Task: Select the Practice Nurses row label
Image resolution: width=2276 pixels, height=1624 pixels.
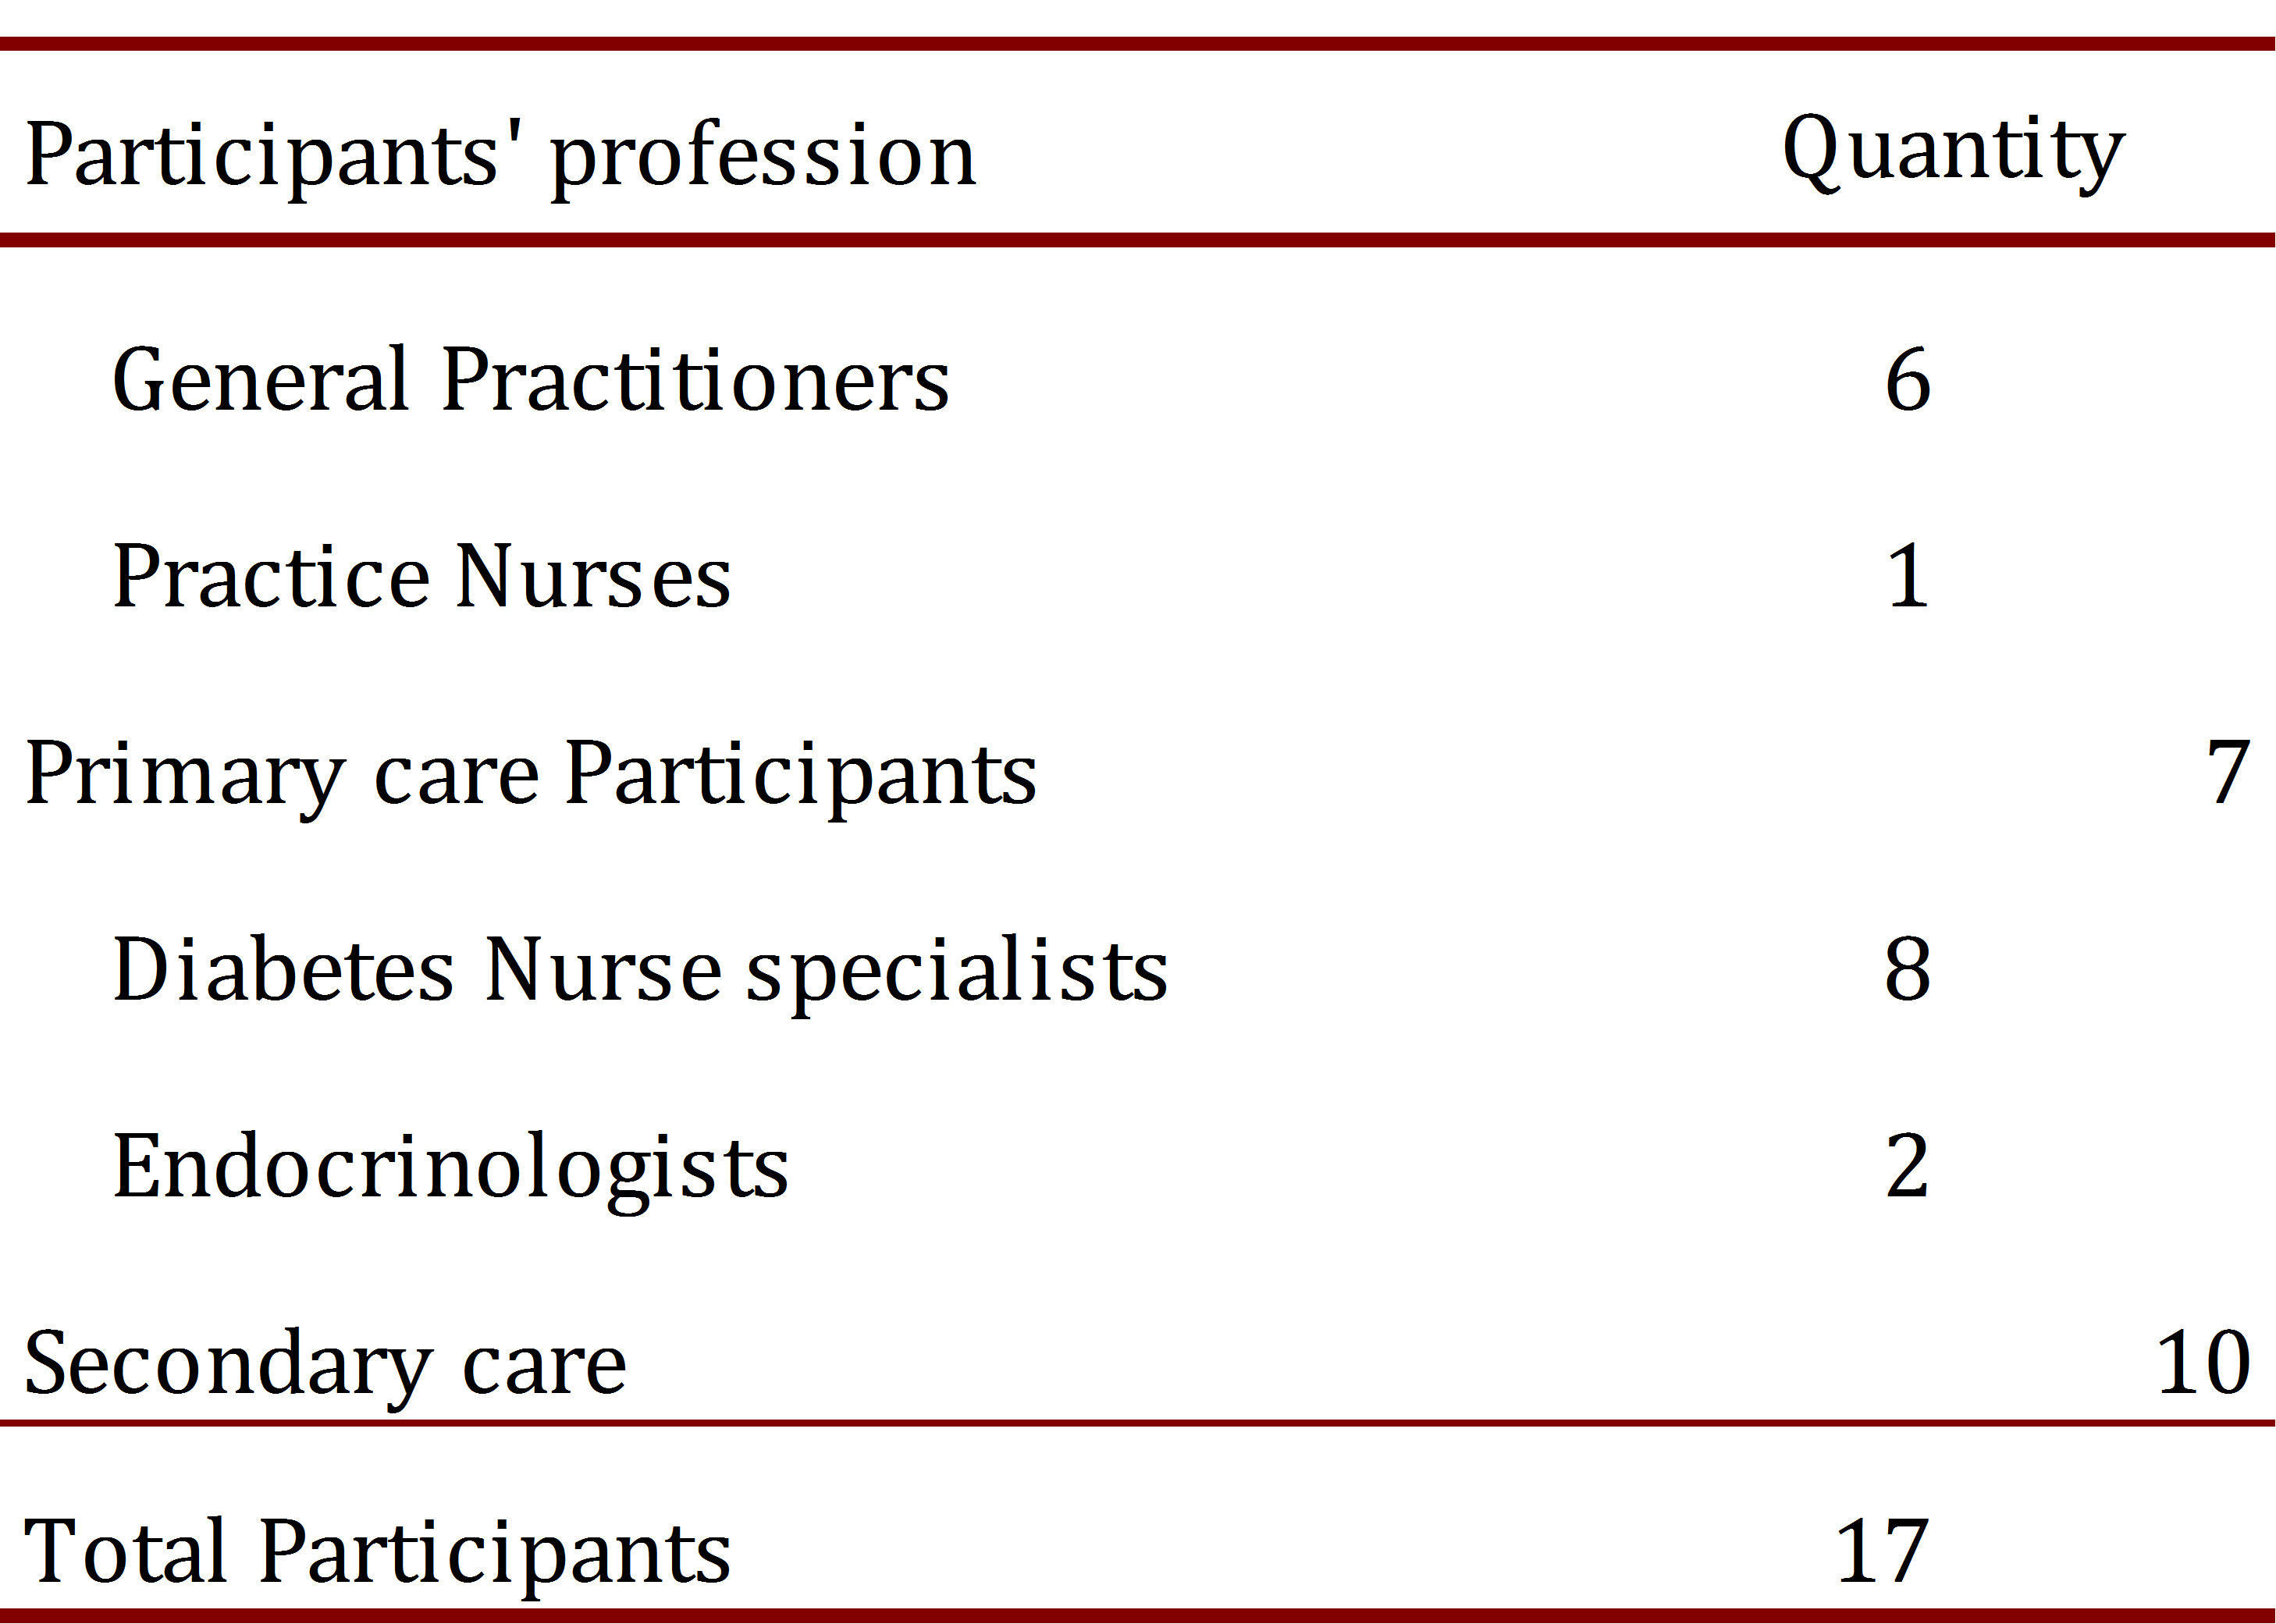Action: (421, 576)
